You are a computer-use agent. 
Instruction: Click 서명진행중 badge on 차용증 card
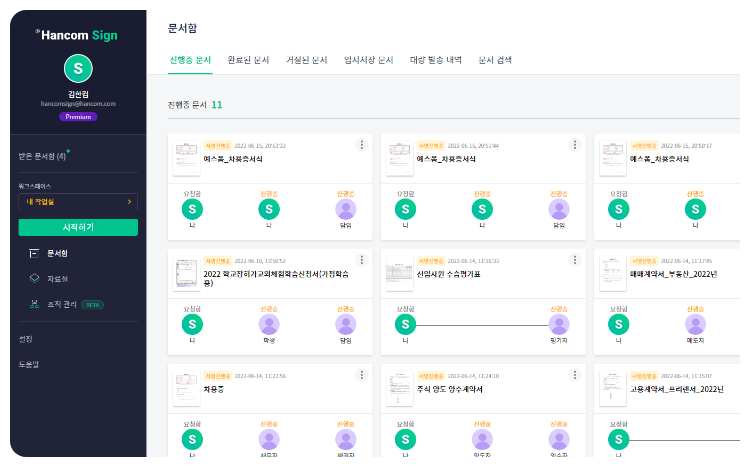(217, 376)
